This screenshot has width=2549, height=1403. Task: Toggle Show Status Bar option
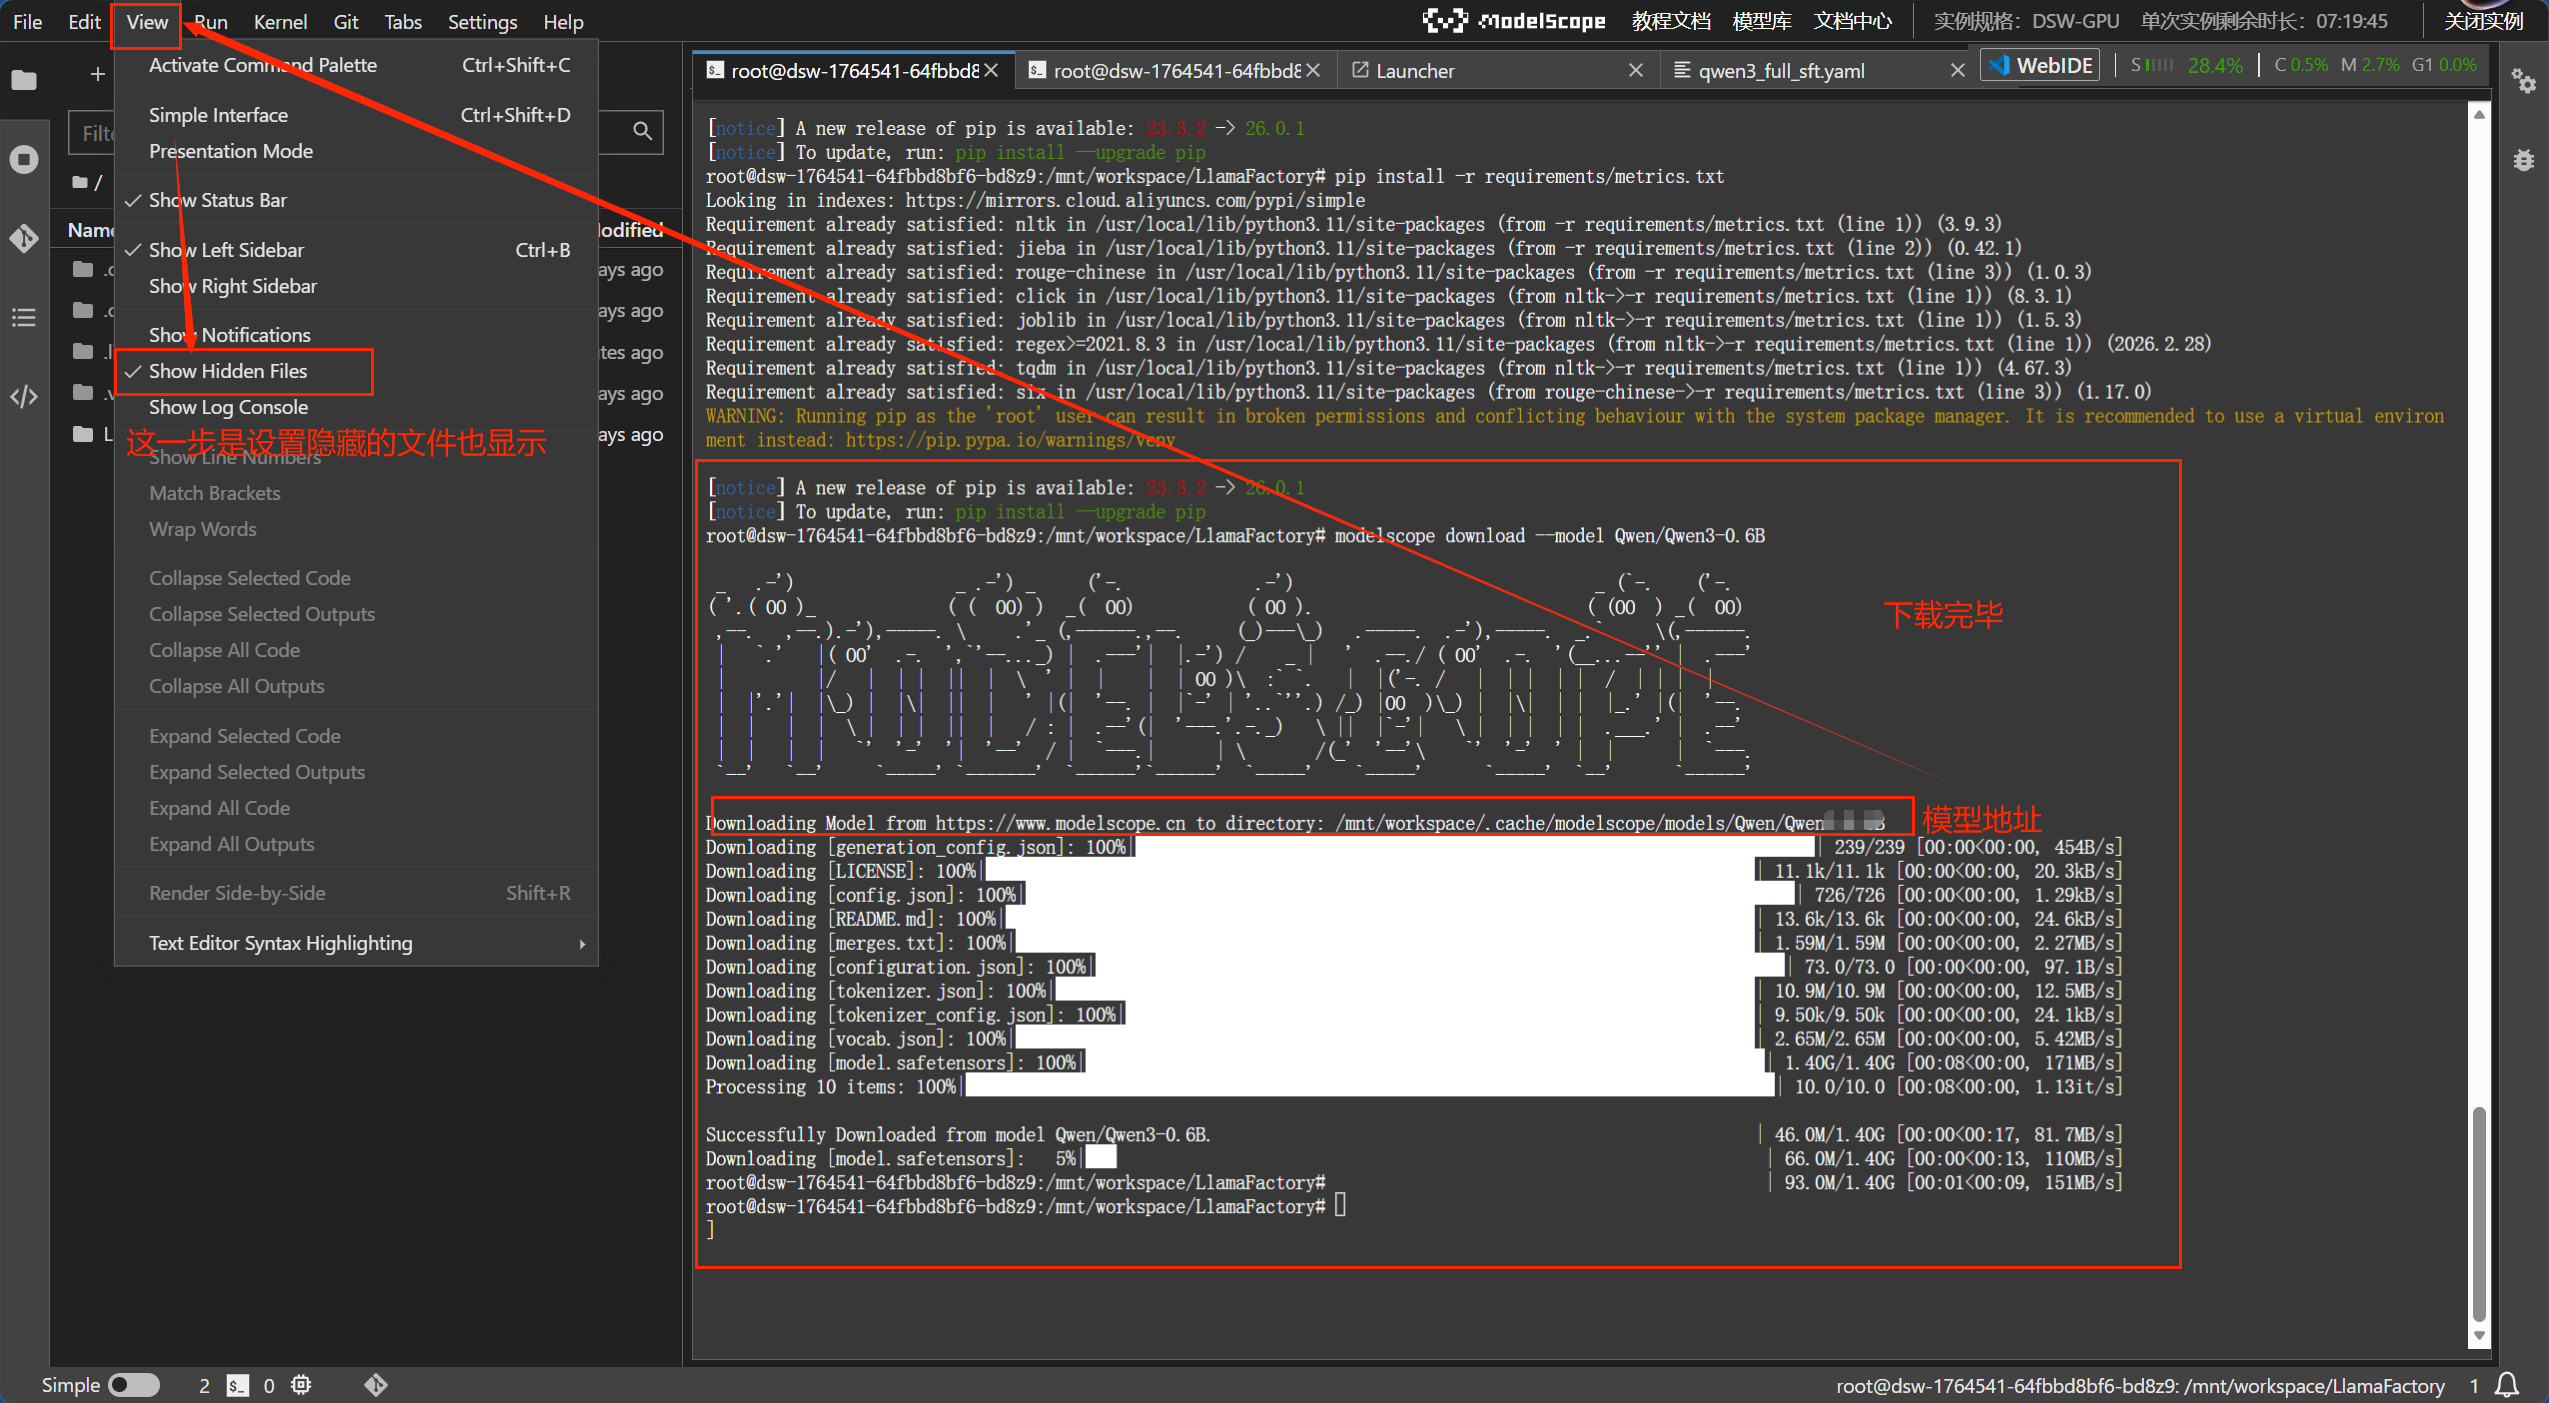click(x=218, y=200)
